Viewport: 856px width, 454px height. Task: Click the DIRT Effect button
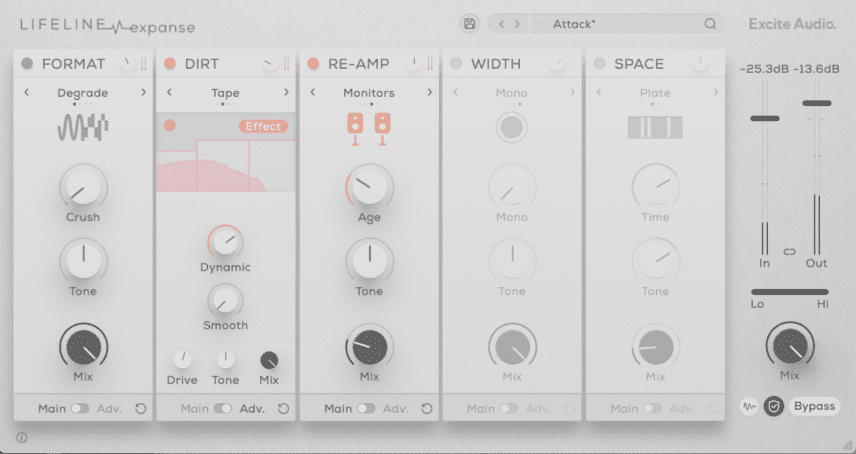point(263,126)
